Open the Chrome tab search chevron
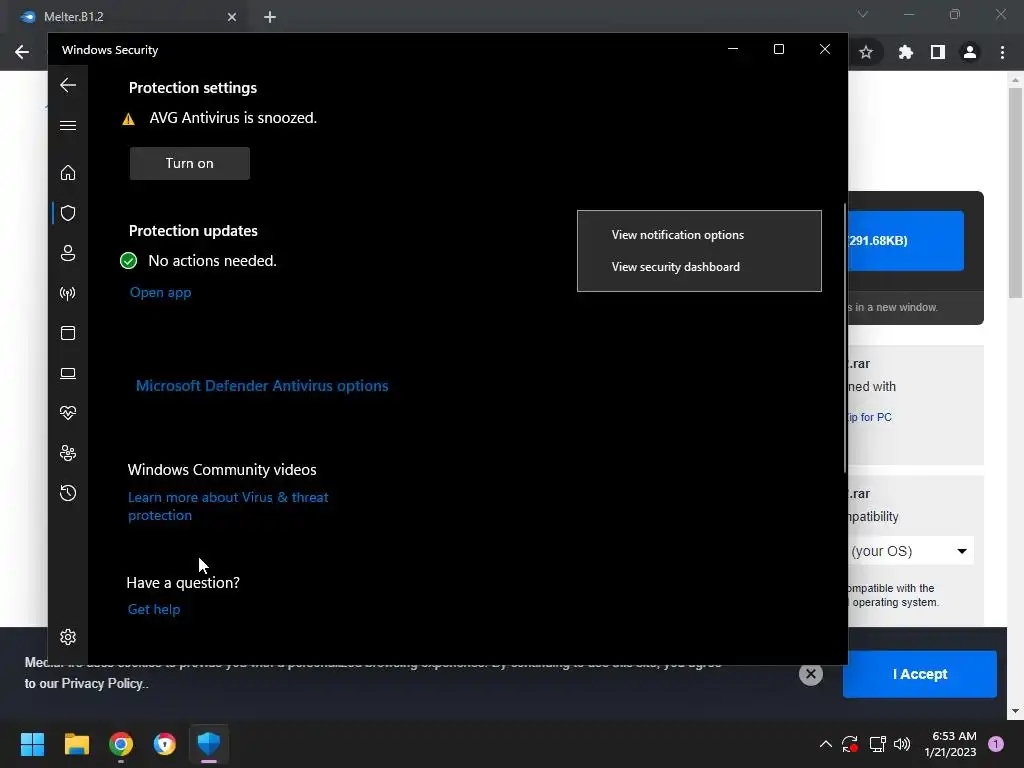 click(x=863, y=14)
